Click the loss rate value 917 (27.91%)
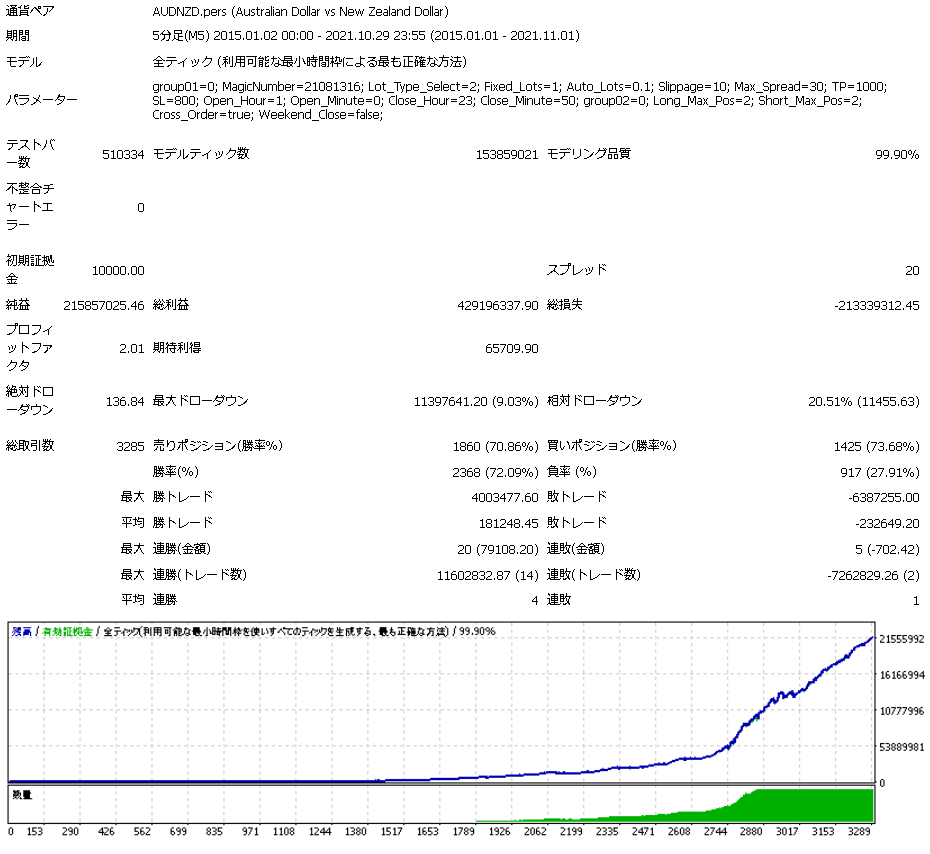 tap(880, 473)
